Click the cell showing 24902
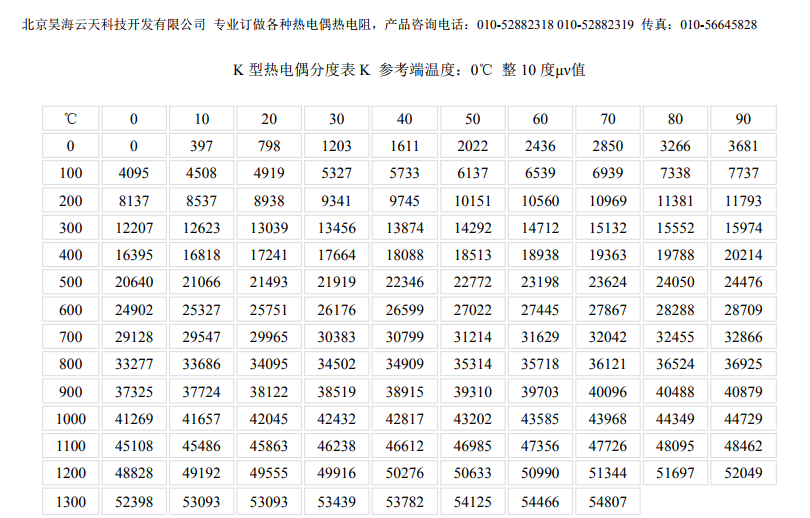 tap(134, 310)
